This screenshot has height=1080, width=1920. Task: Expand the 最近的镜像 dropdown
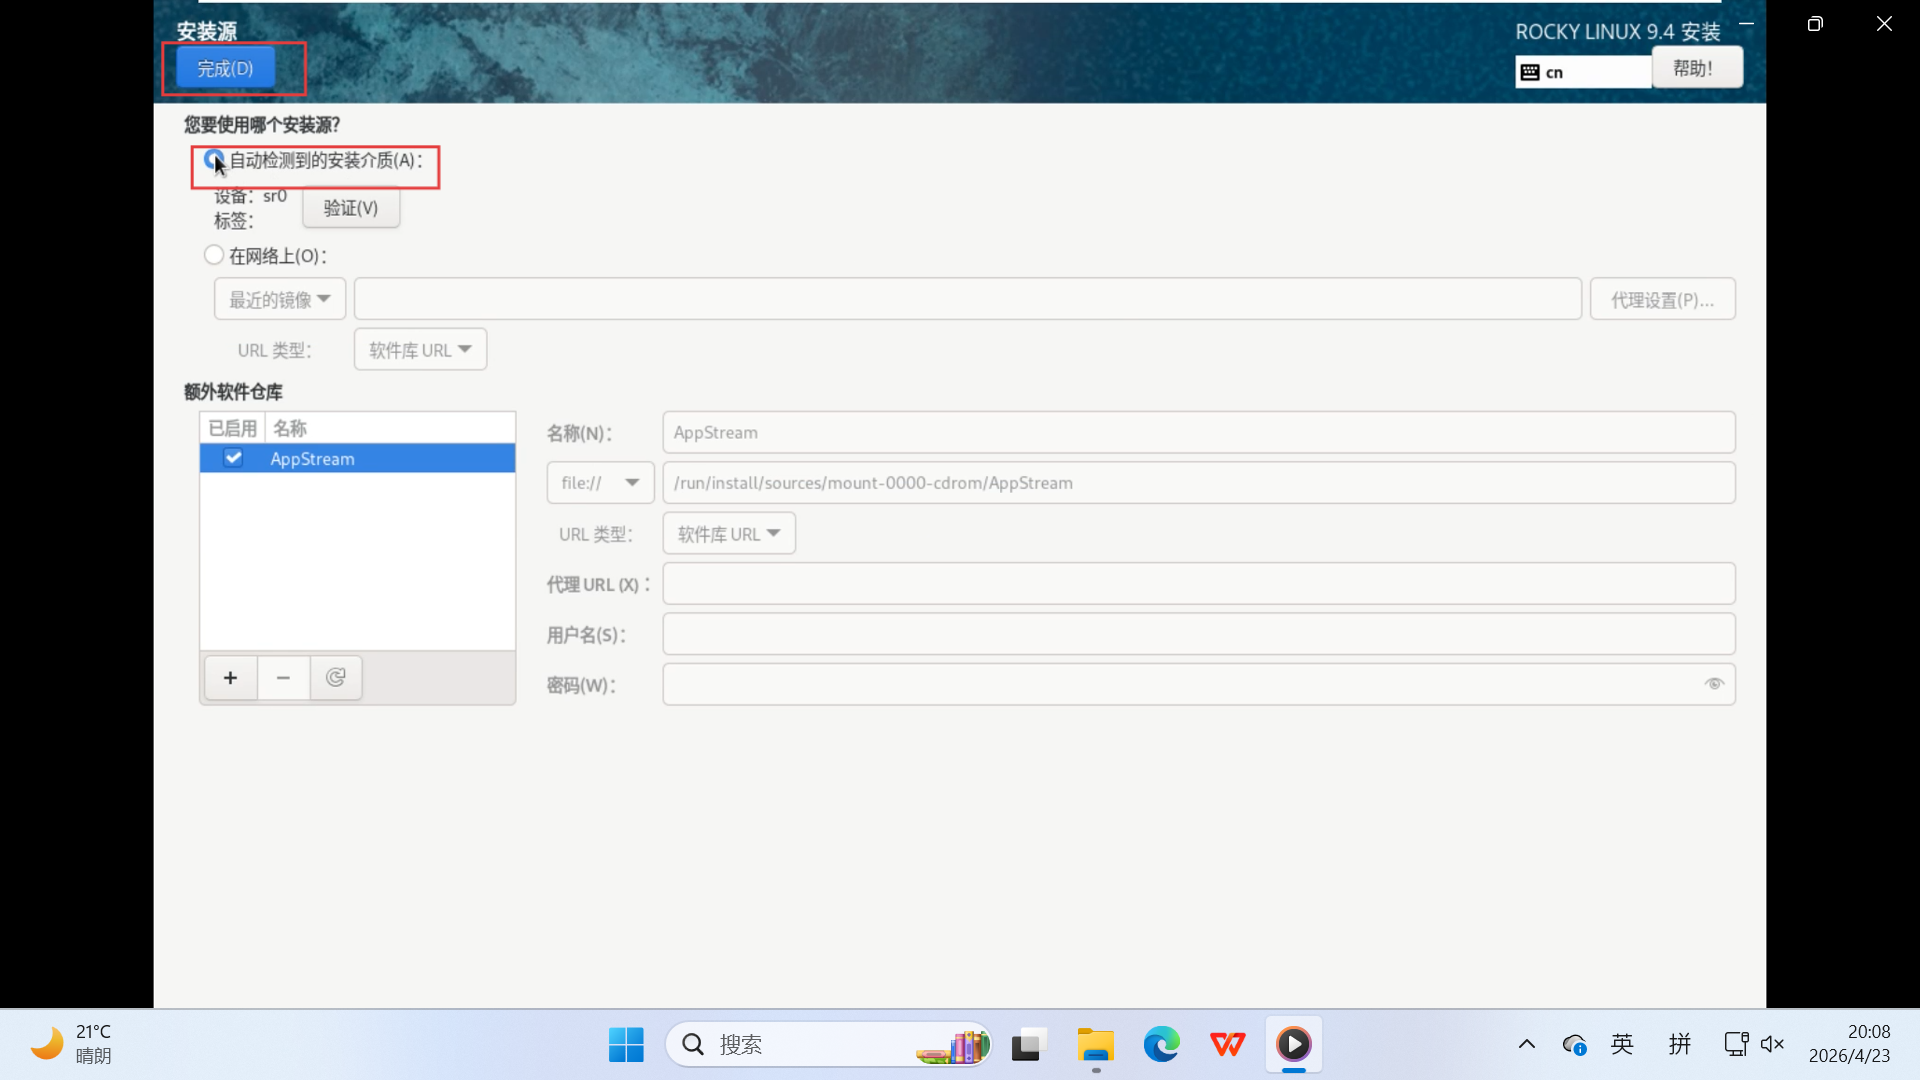click(x=279, y=299)
